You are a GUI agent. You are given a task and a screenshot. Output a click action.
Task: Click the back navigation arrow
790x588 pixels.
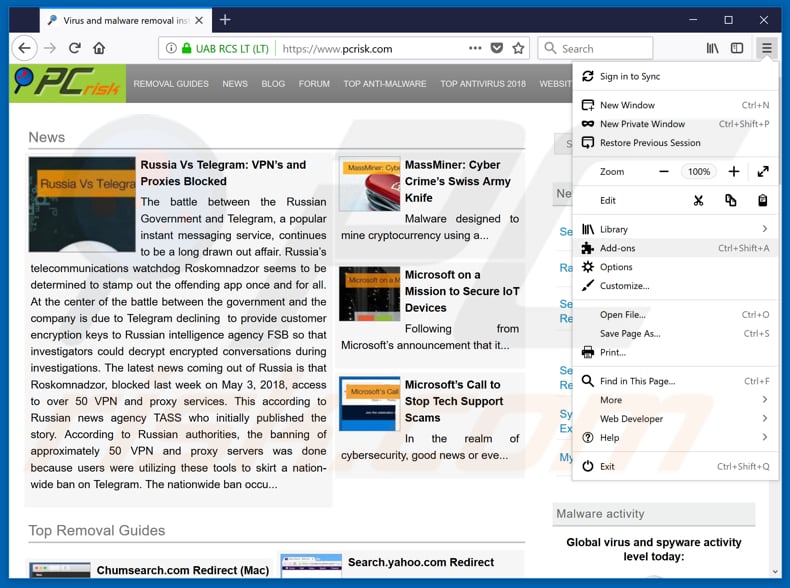point(24,48)
